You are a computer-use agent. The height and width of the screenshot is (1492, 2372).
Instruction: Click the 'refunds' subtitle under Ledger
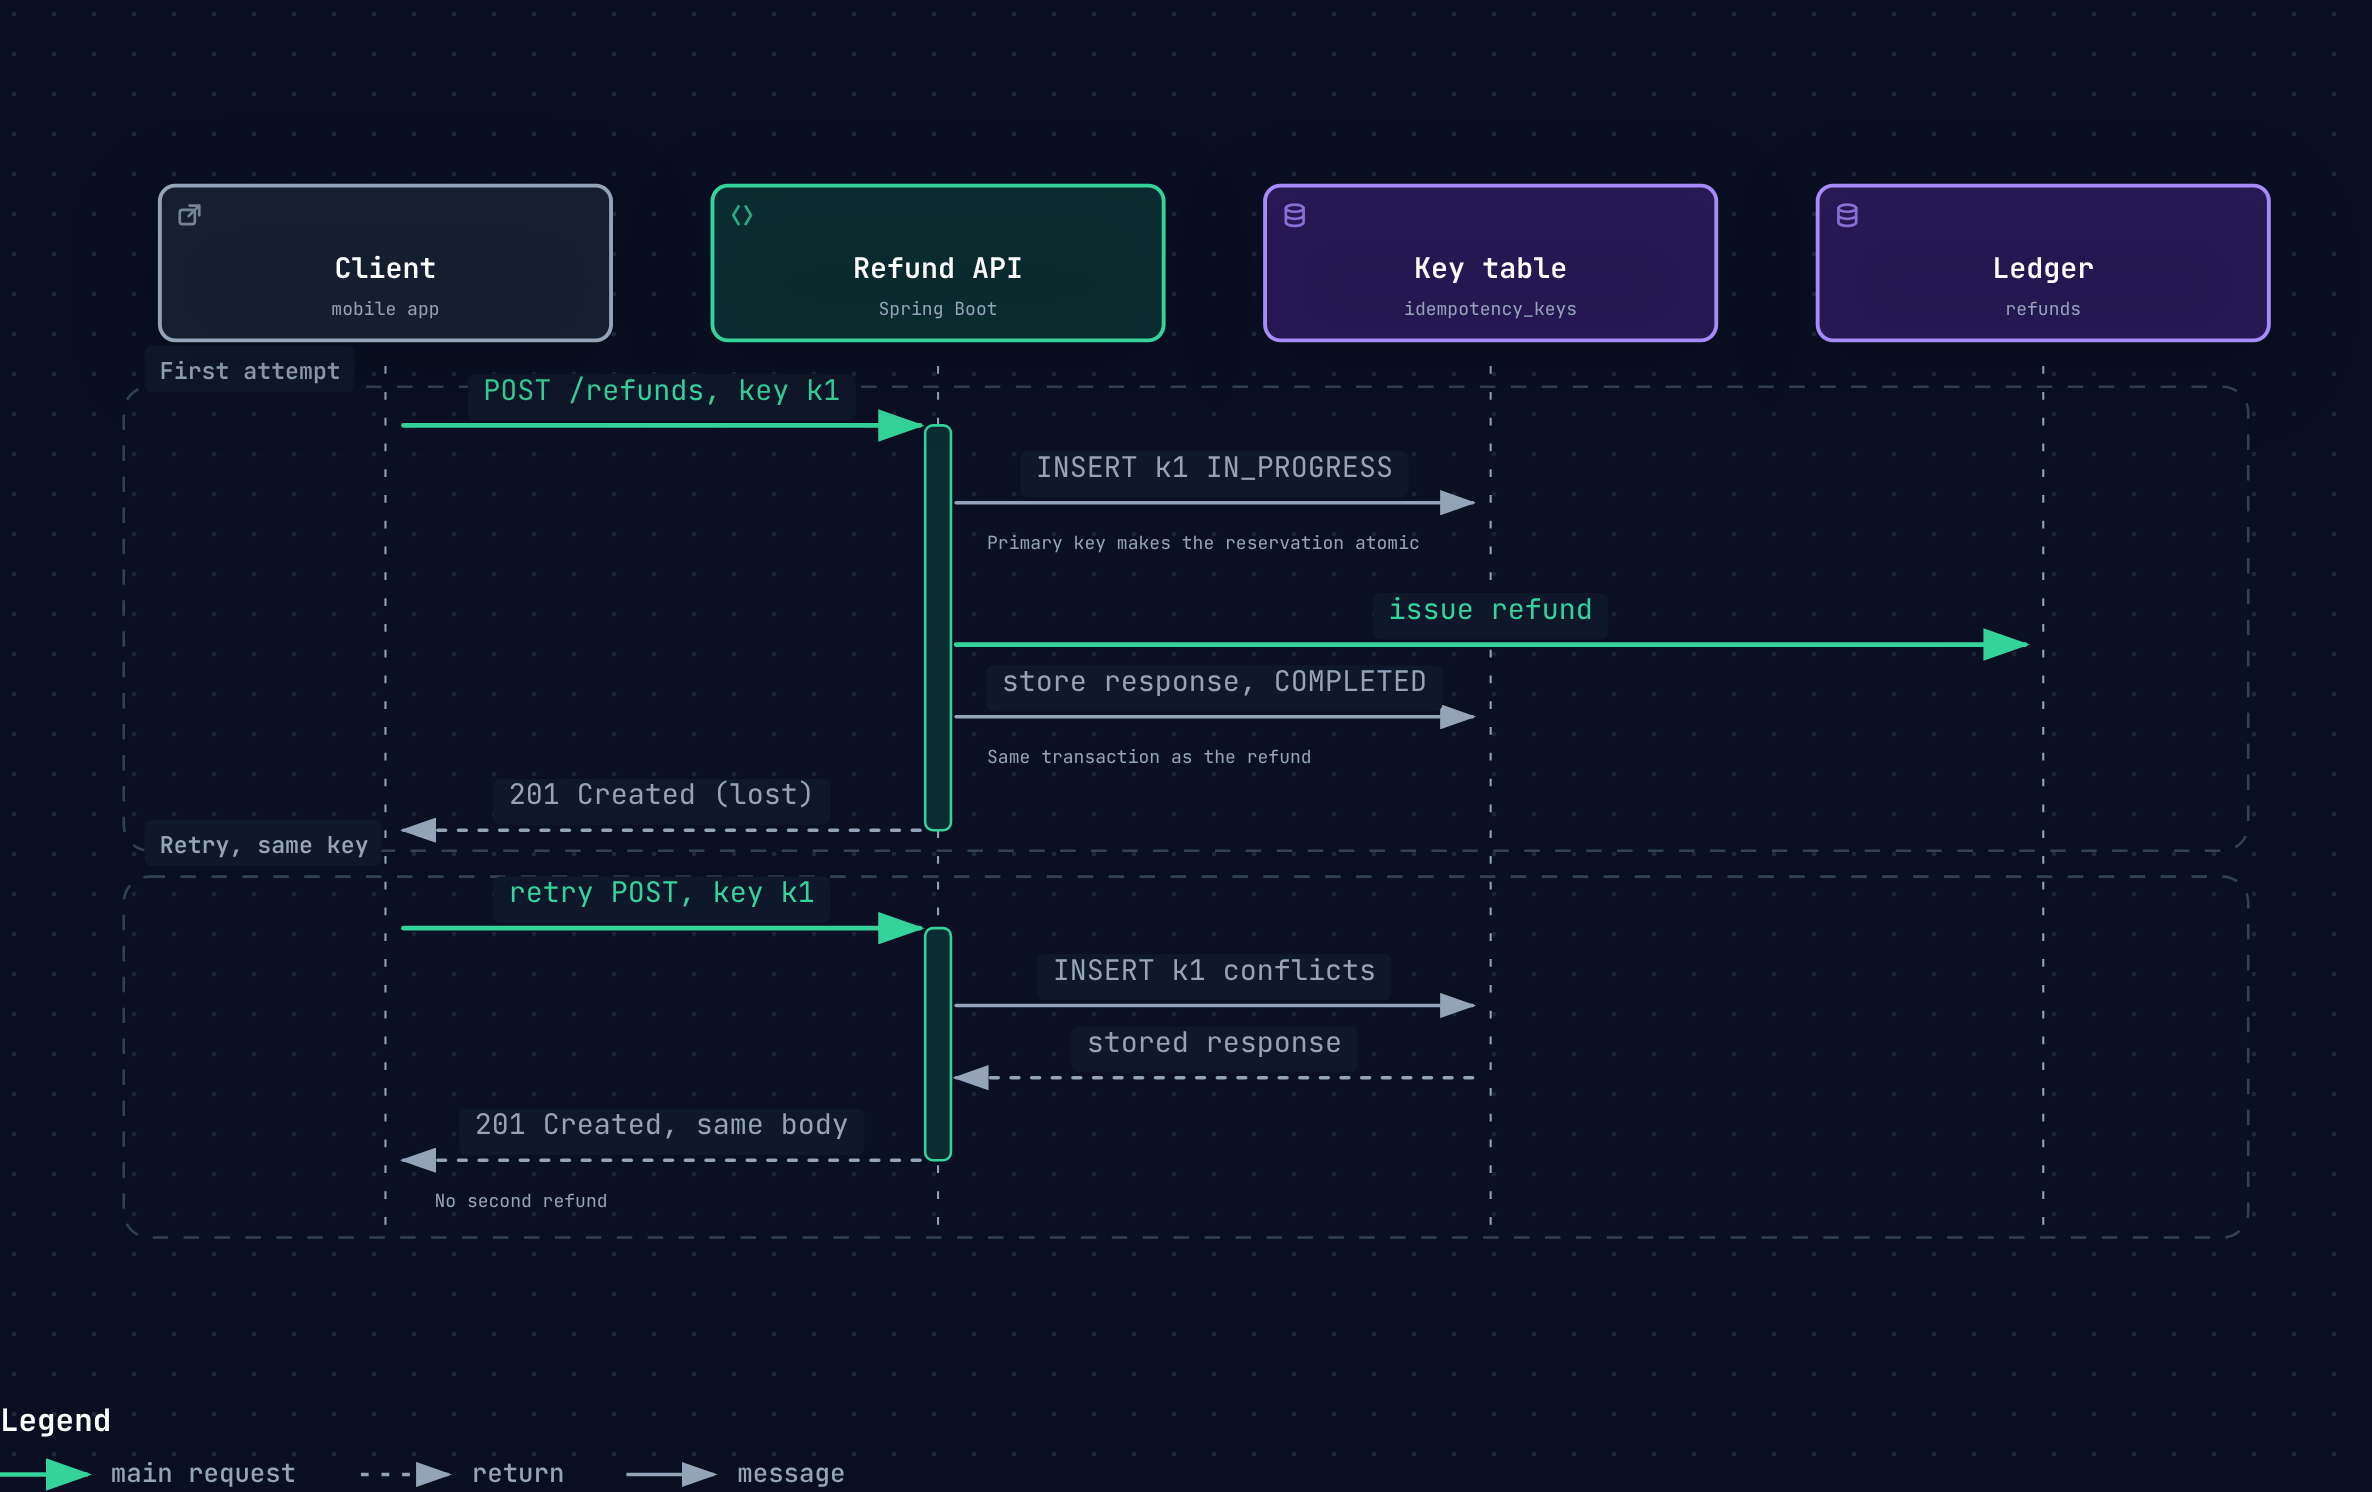pyautogui.click(x=2042, y=309)
